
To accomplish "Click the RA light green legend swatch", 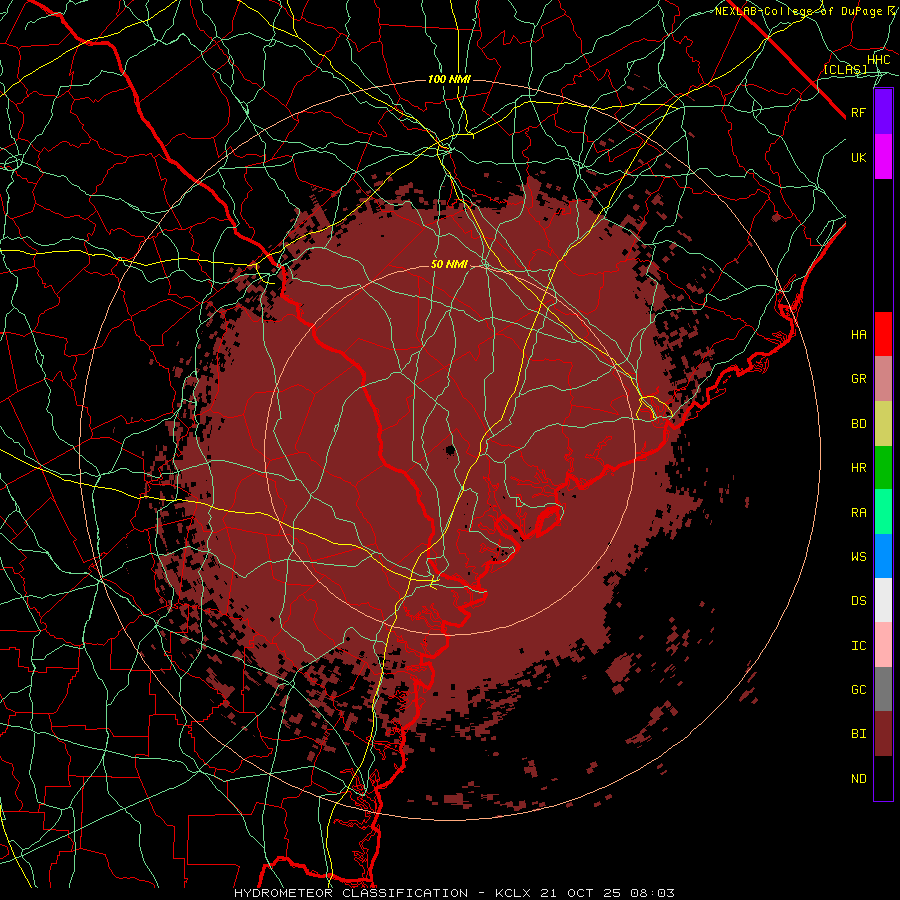I will pyautogui.click(x=883, y=512).
